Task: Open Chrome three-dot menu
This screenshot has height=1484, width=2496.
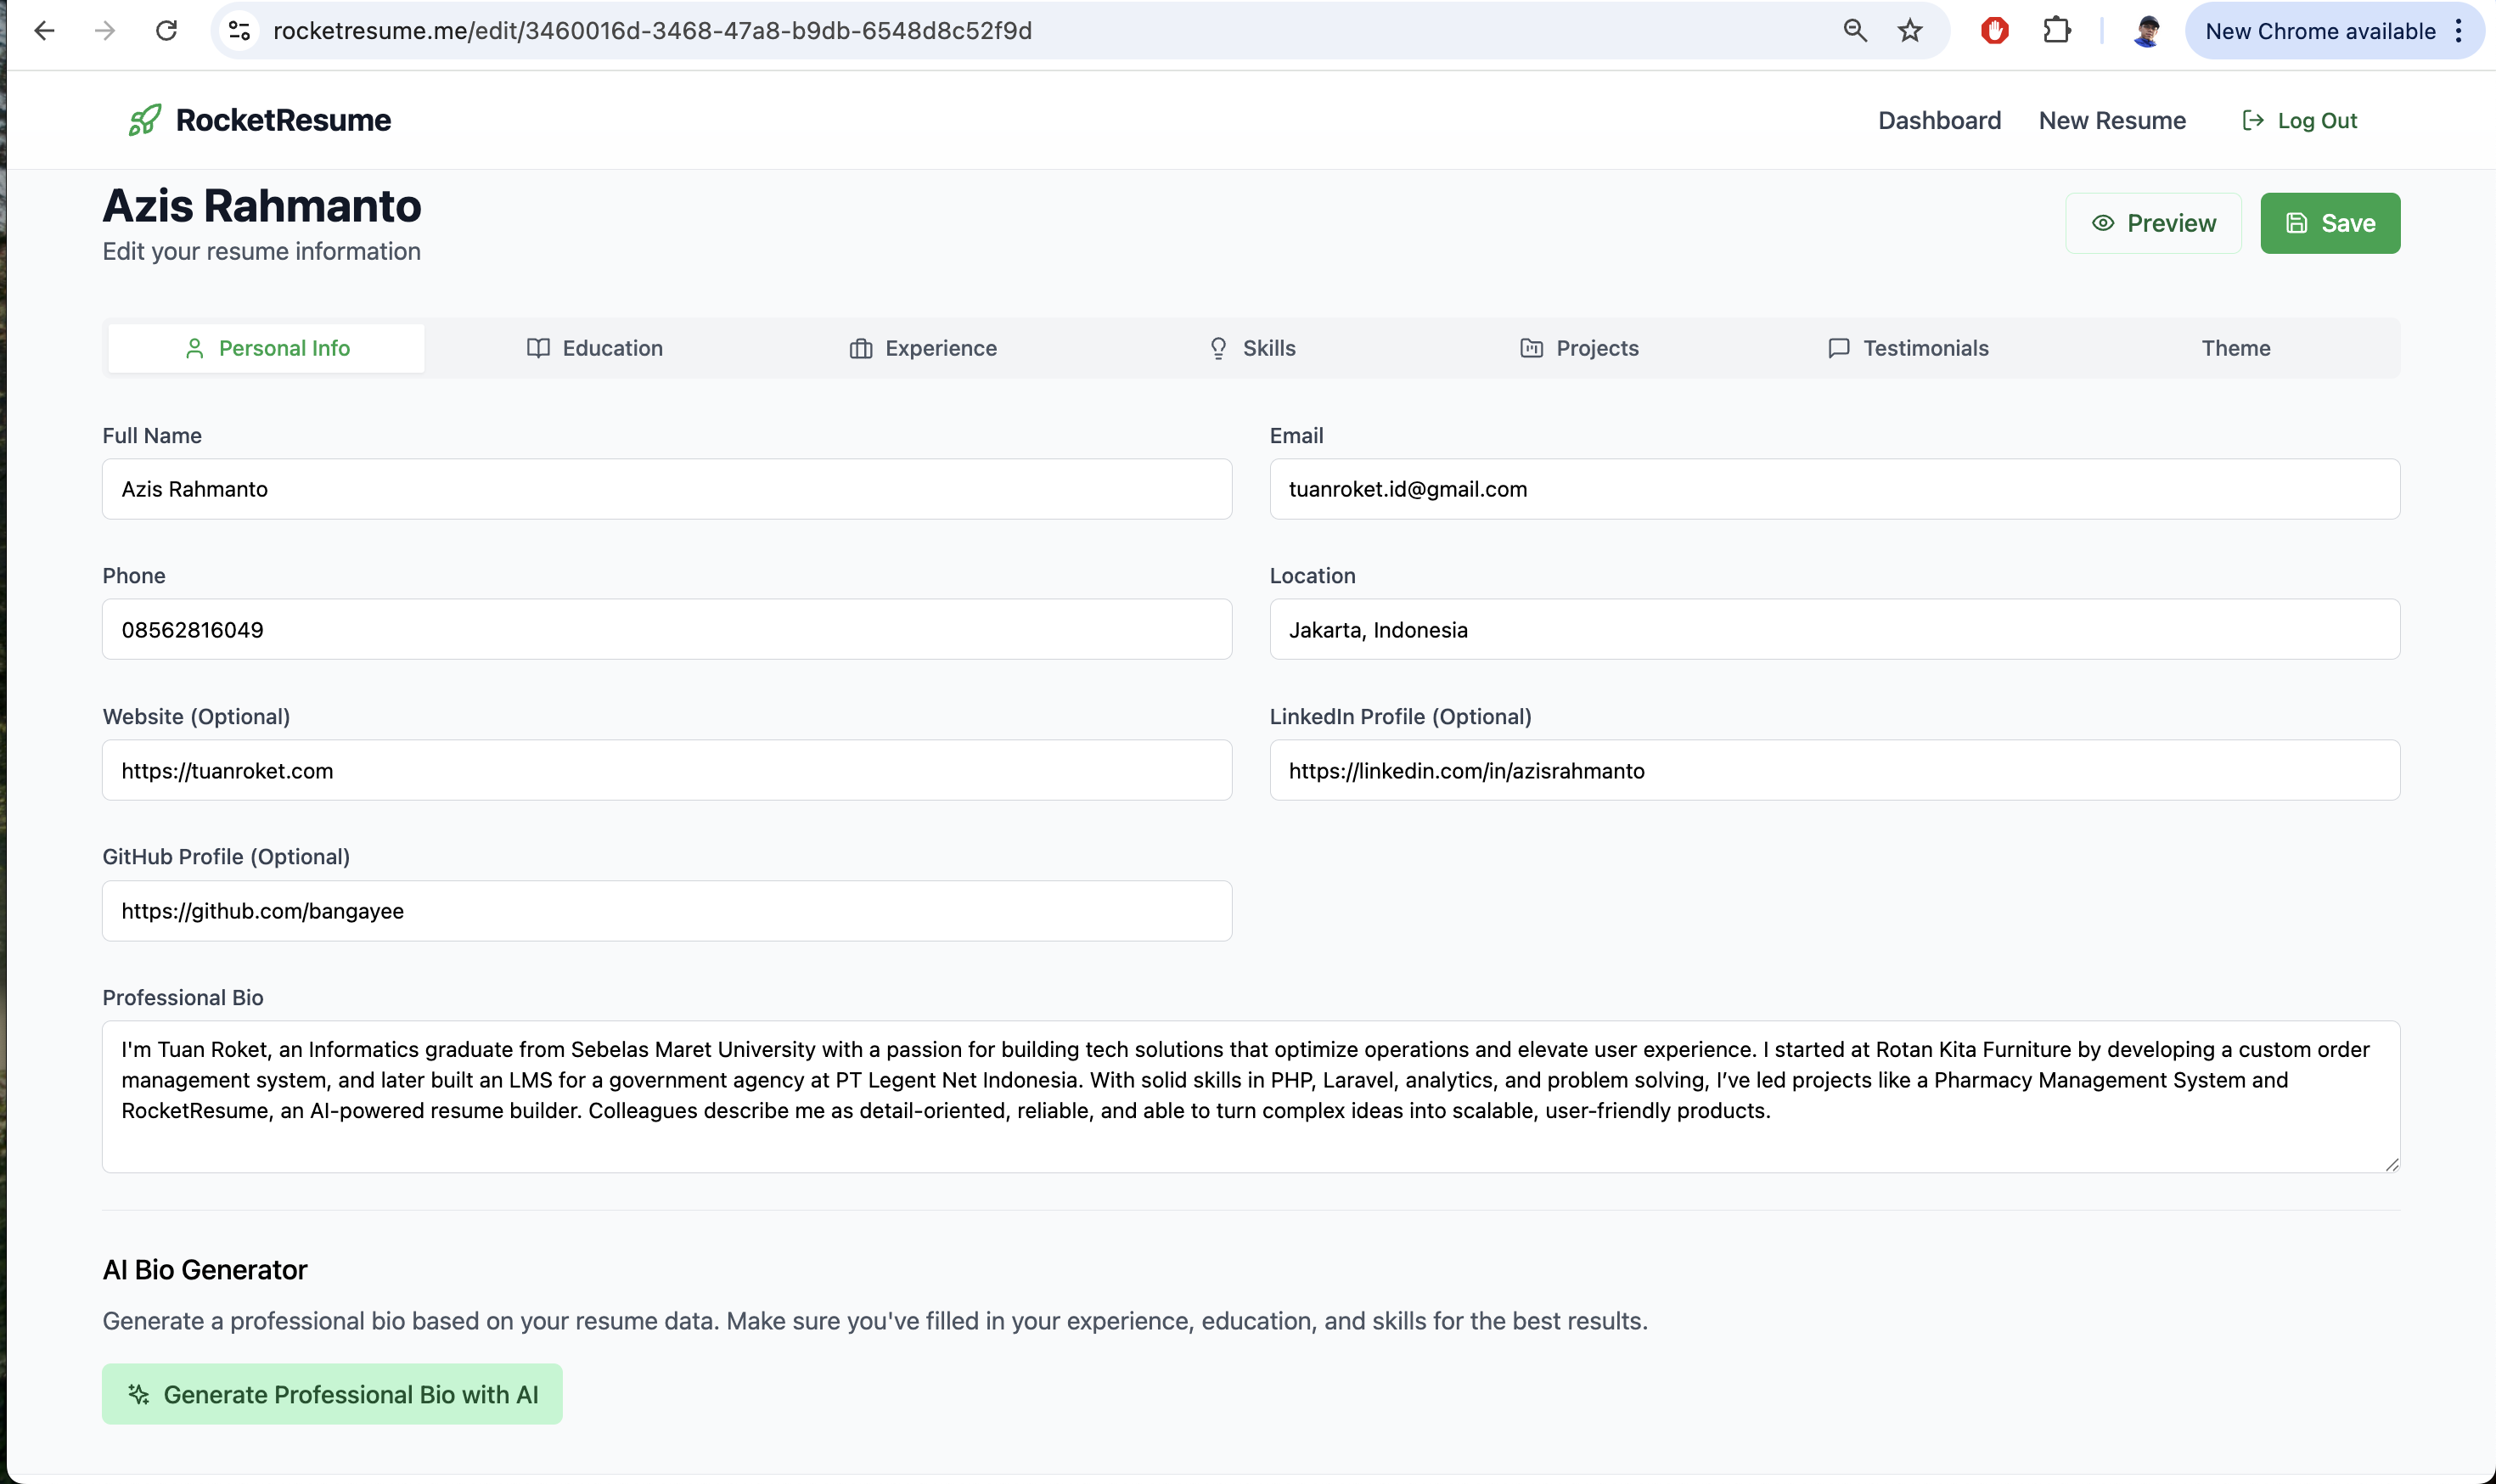Action: click(x=2458, y=31)
